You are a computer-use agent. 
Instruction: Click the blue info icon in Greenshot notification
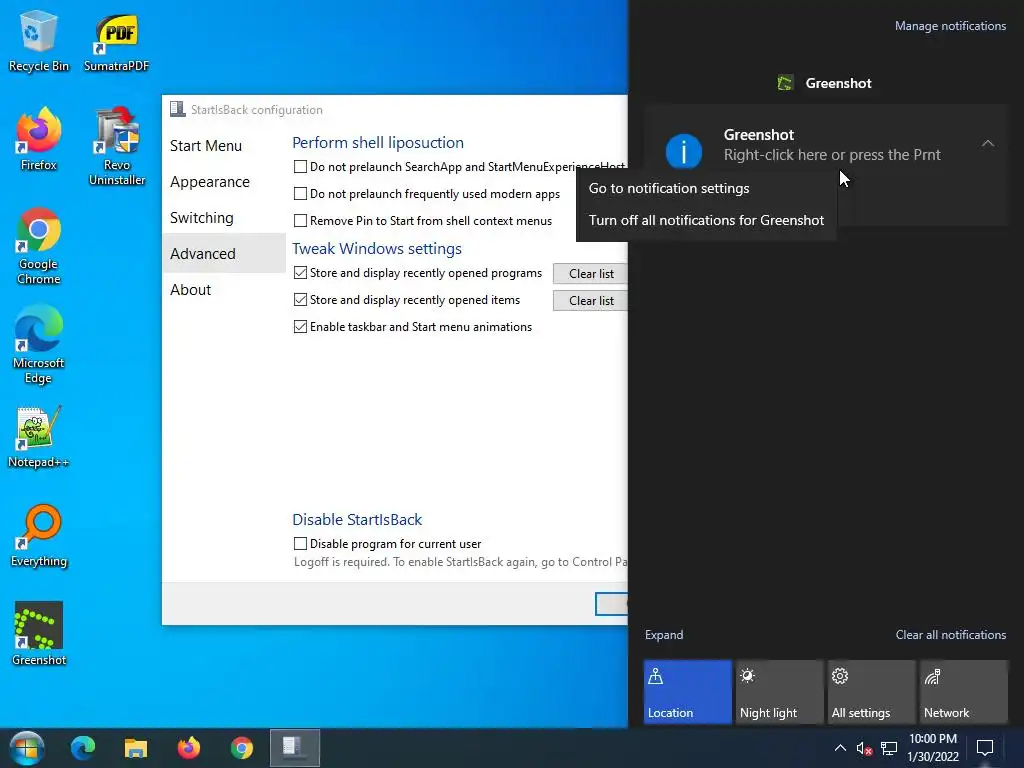[x=684, y=151]
